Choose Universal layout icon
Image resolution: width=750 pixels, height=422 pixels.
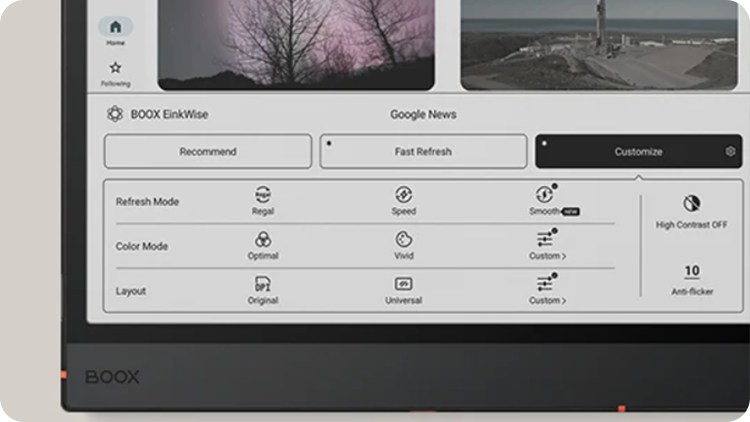pos(404,284)
